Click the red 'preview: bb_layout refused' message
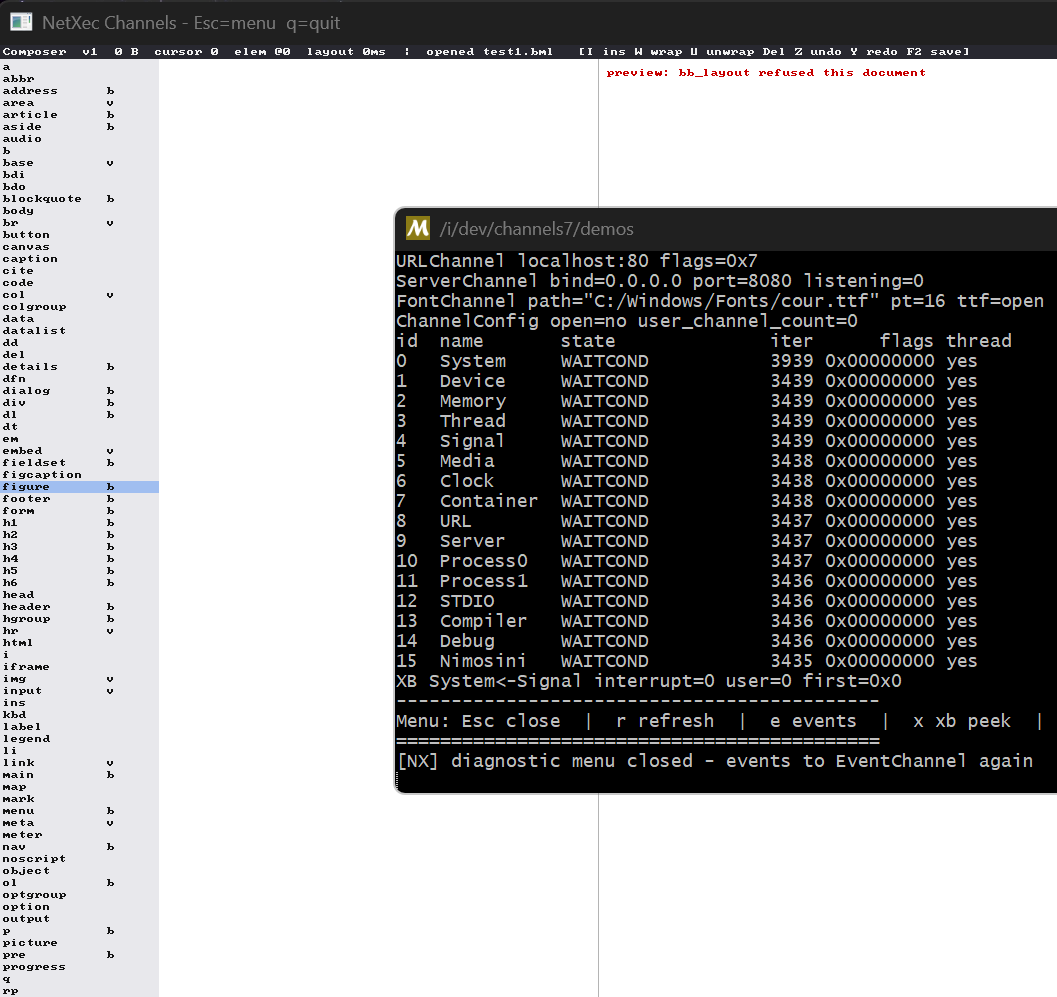1057x997 pixels. (766, 73)
